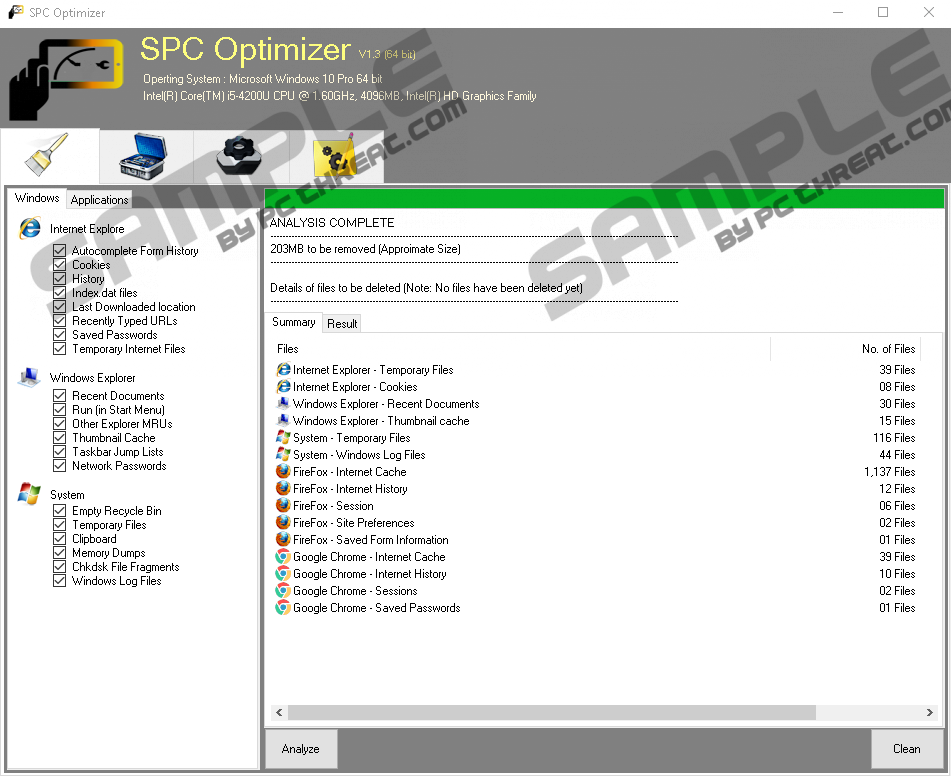Toggle the System Temporary Files checkbox
The height and width of the screenshot is (776, 951).
pos(59,525)
